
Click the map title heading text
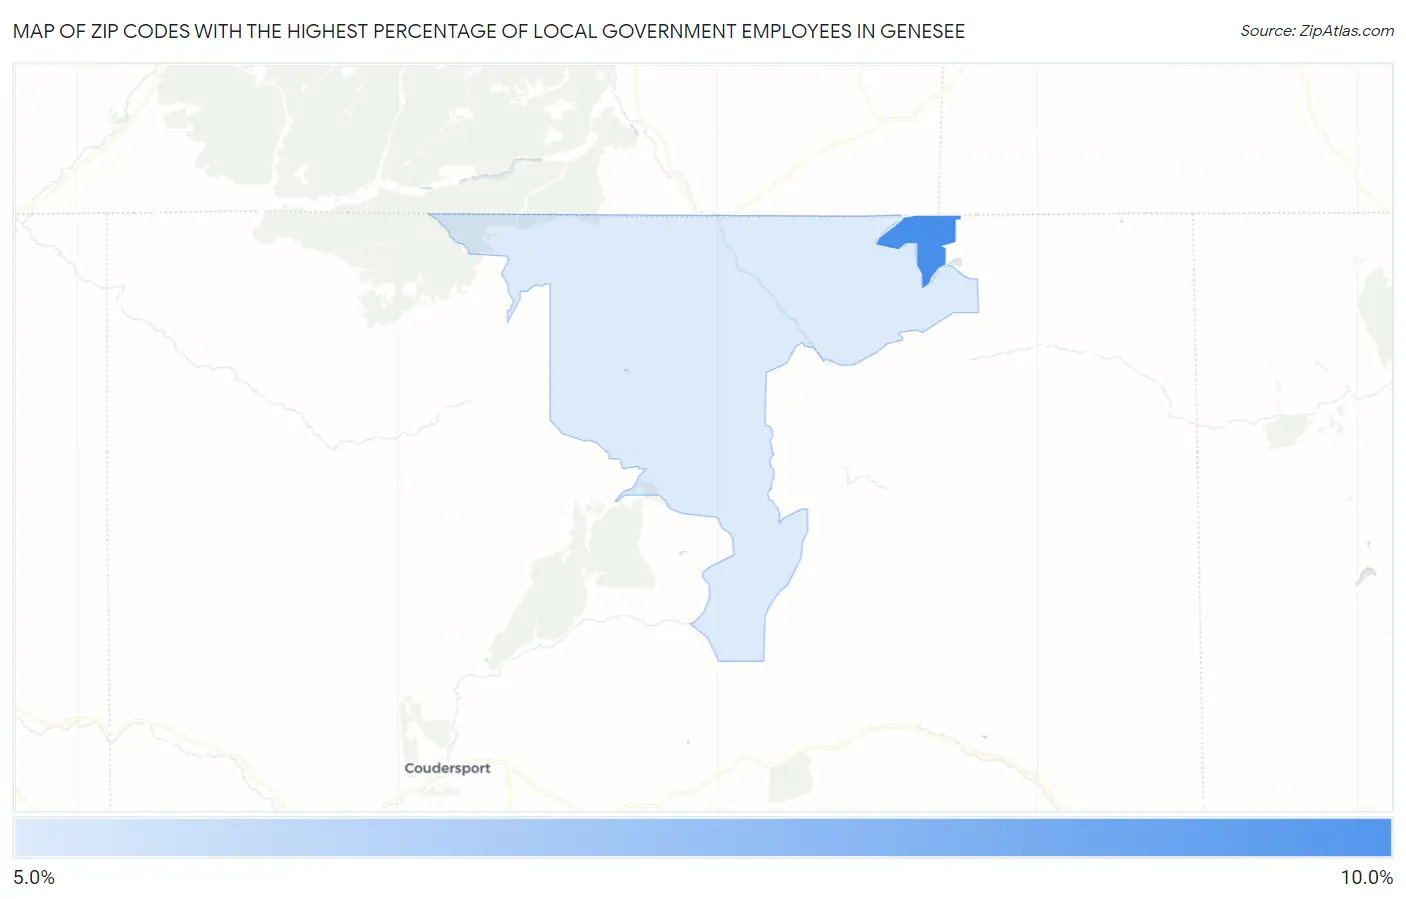click(x=489, y=31)
